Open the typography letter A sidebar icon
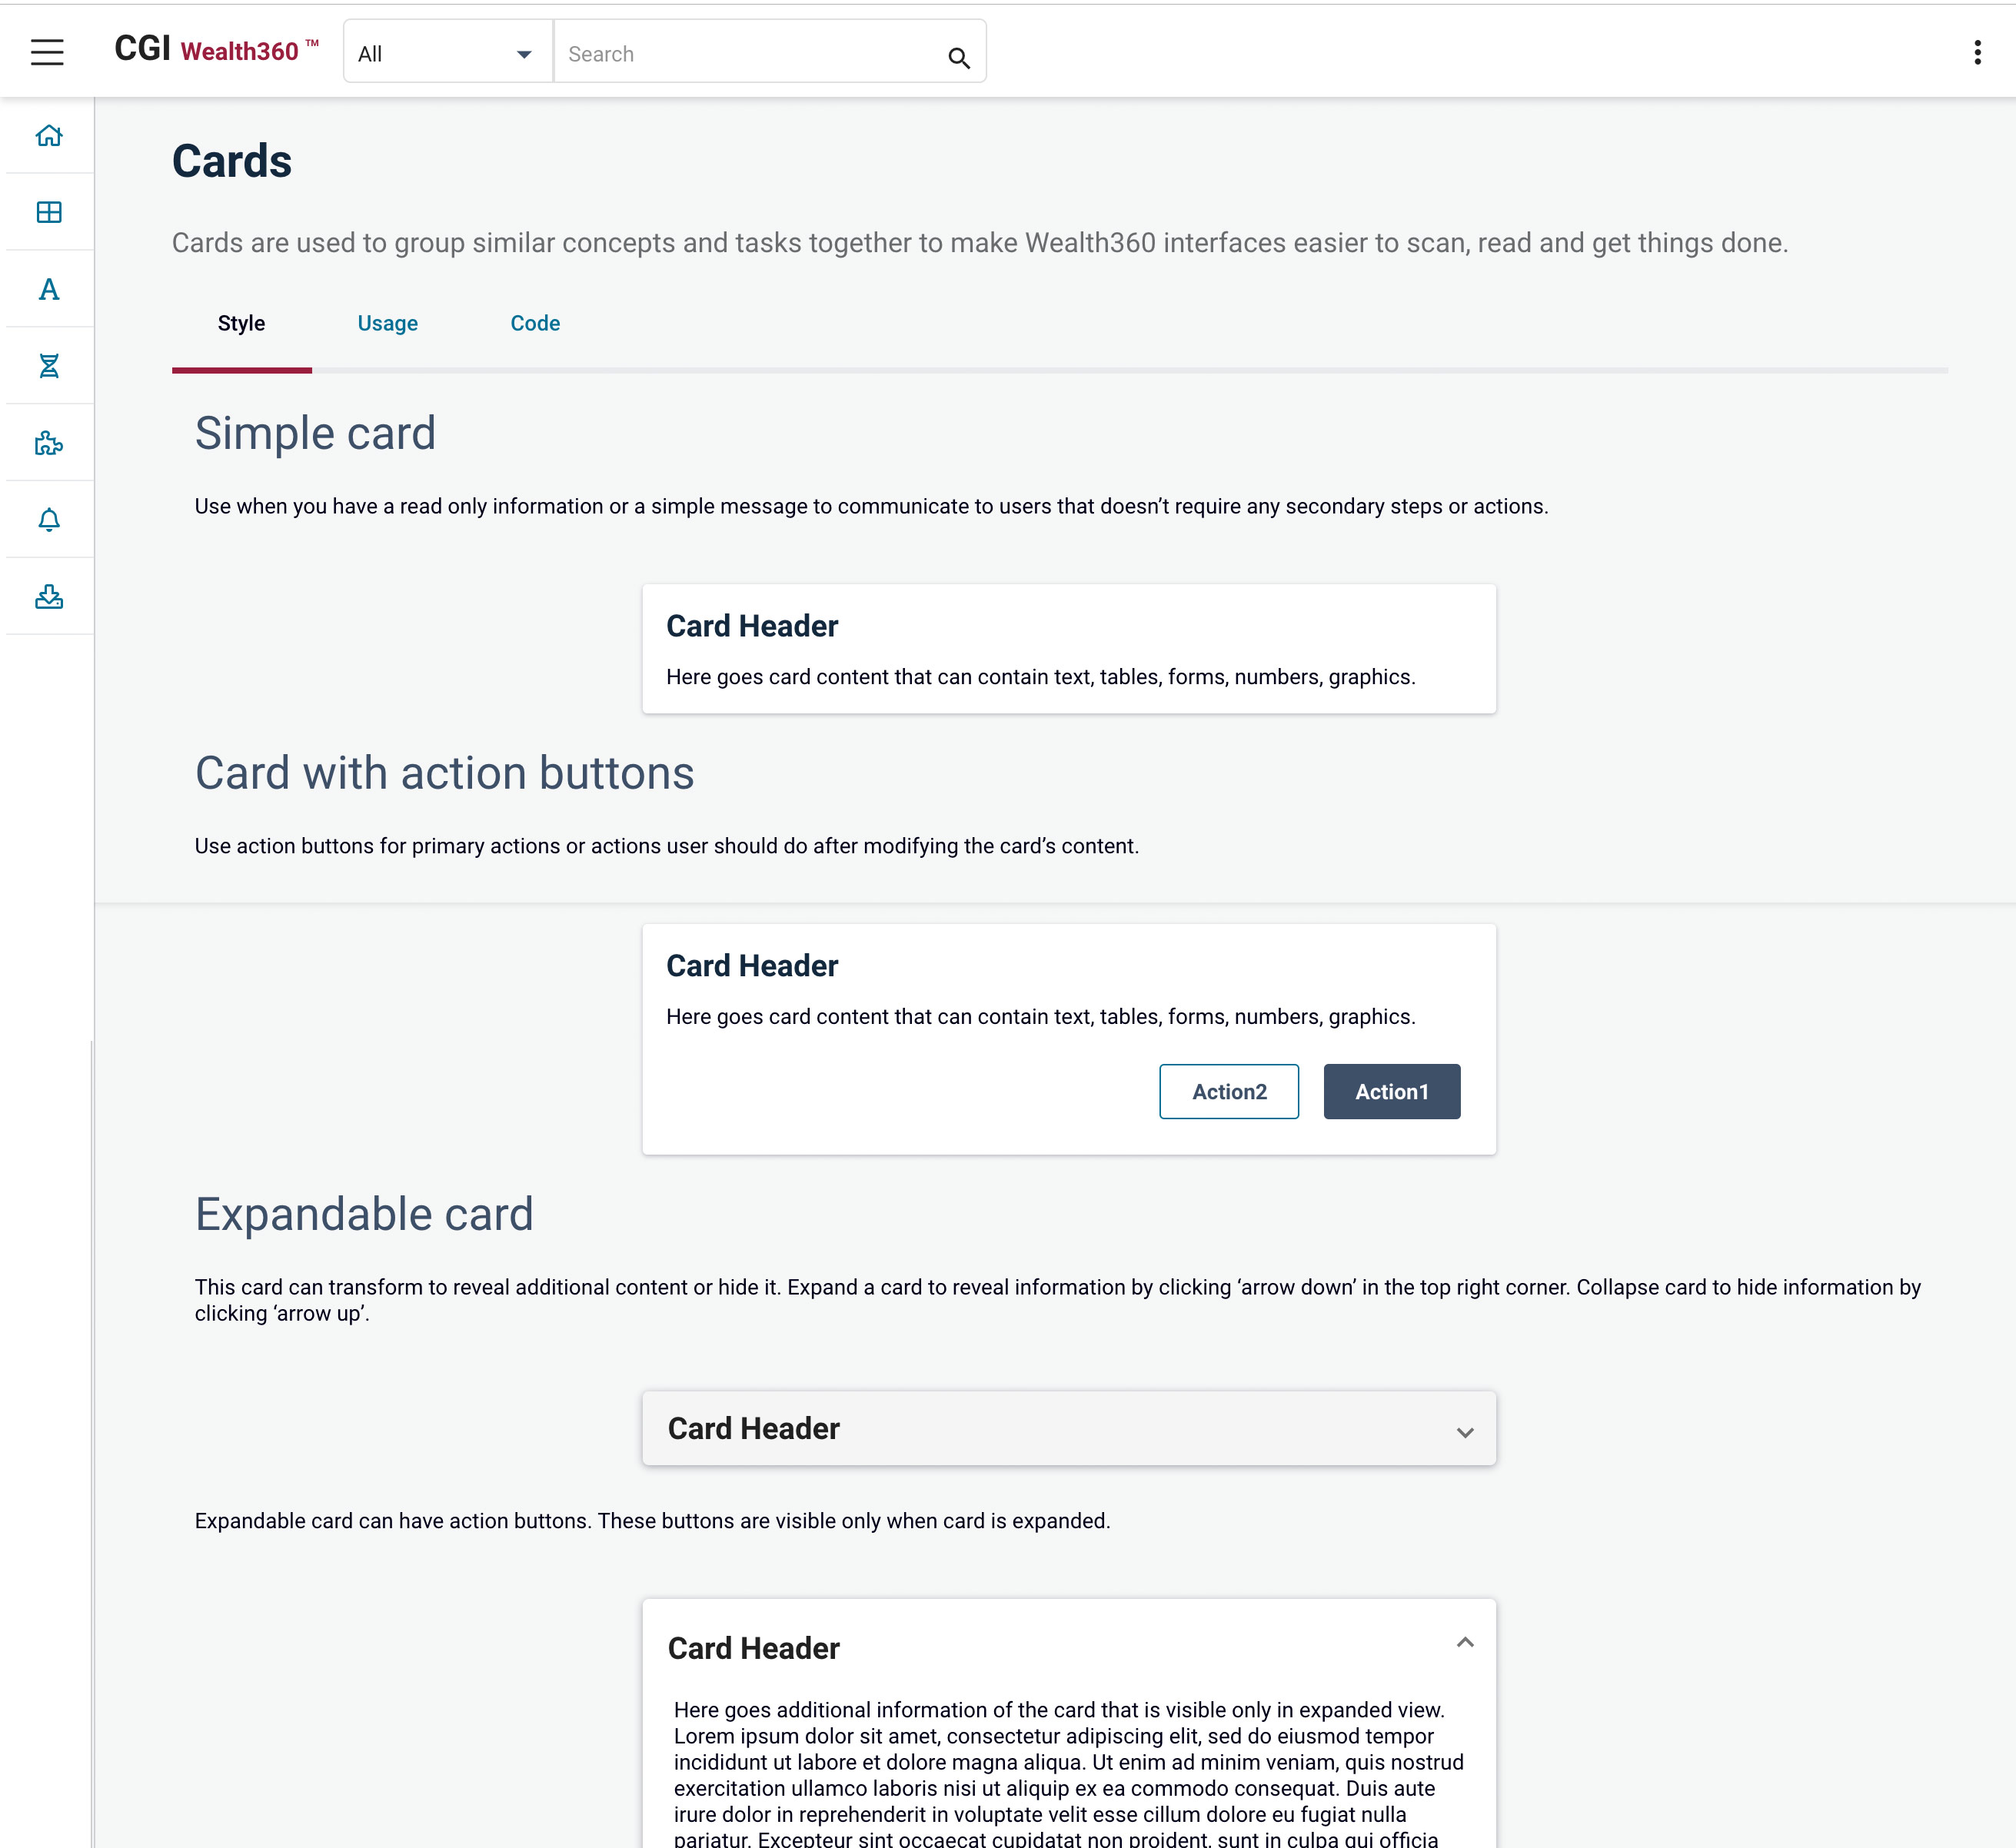The width and height of the screenshot is (2016, 1848). [49, 289]
